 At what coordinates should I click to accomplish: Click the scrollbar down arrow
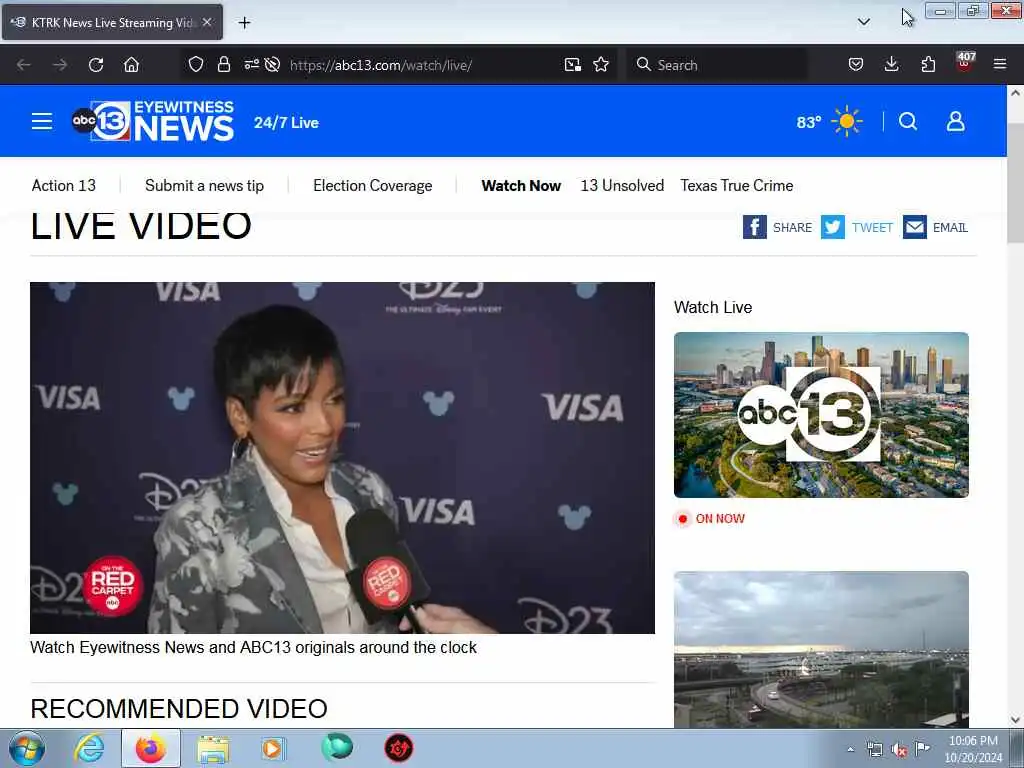1015,720
